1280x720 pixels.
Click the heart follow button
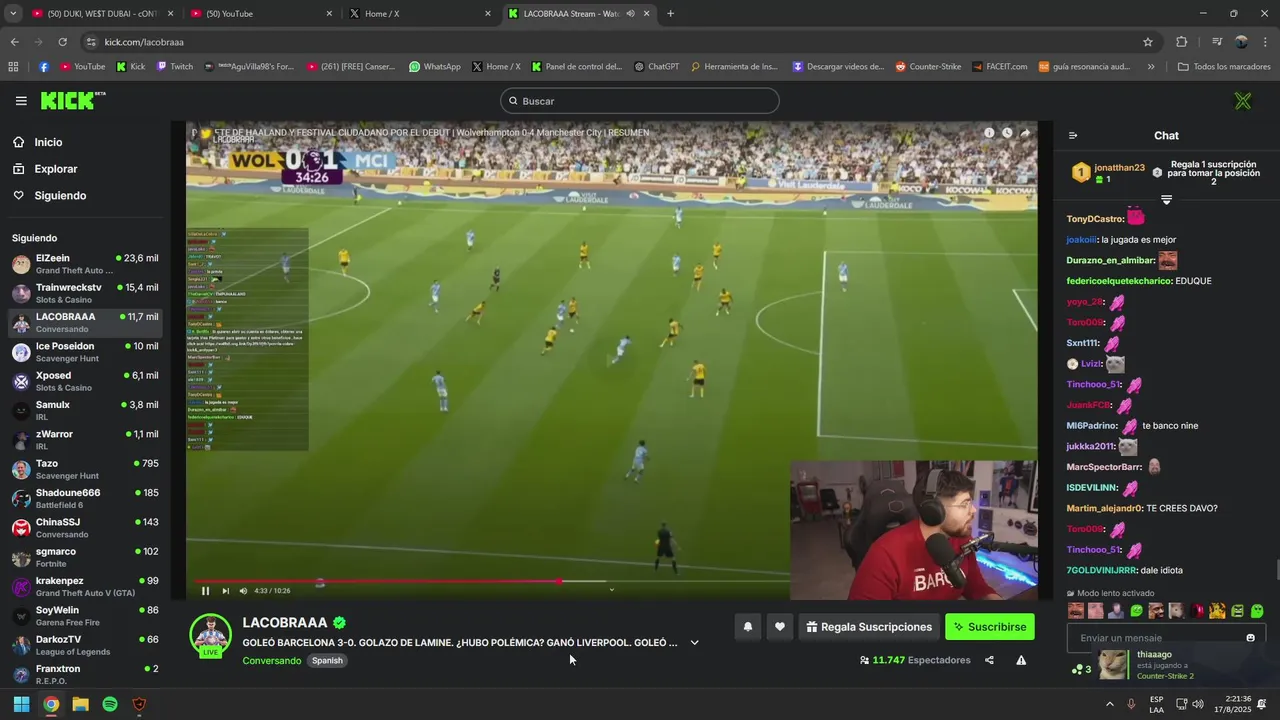click(x=780, y=627)
